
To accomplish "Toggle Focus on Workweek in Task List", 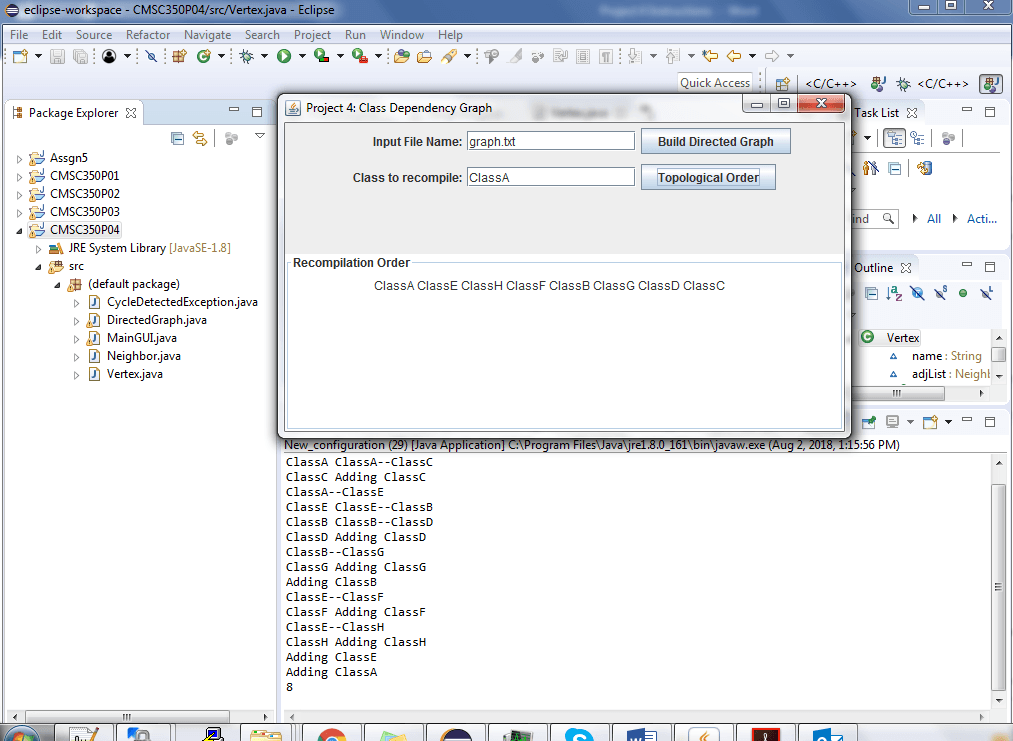I will click(948, 138).
